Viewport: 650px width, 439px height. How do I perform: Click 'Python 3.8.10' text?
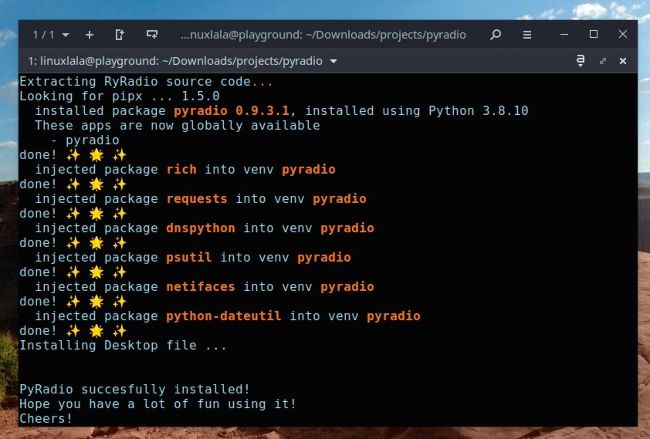[x=478, y=111]
